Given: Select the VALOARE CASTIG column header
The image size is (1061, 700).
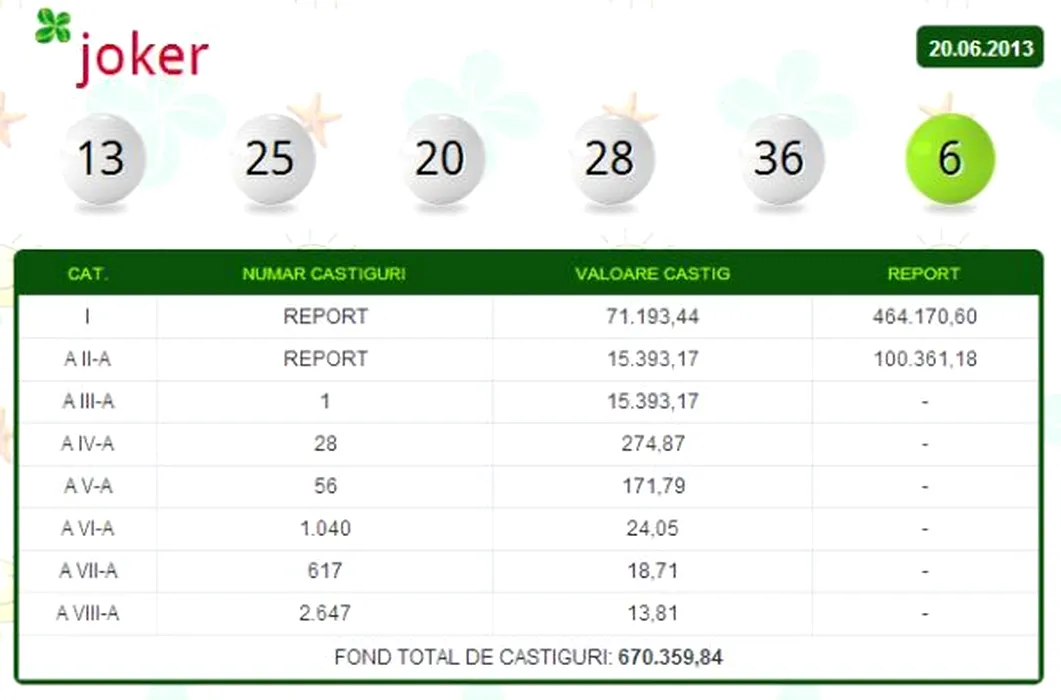Looking at the screenshot, I should point(652,274).
